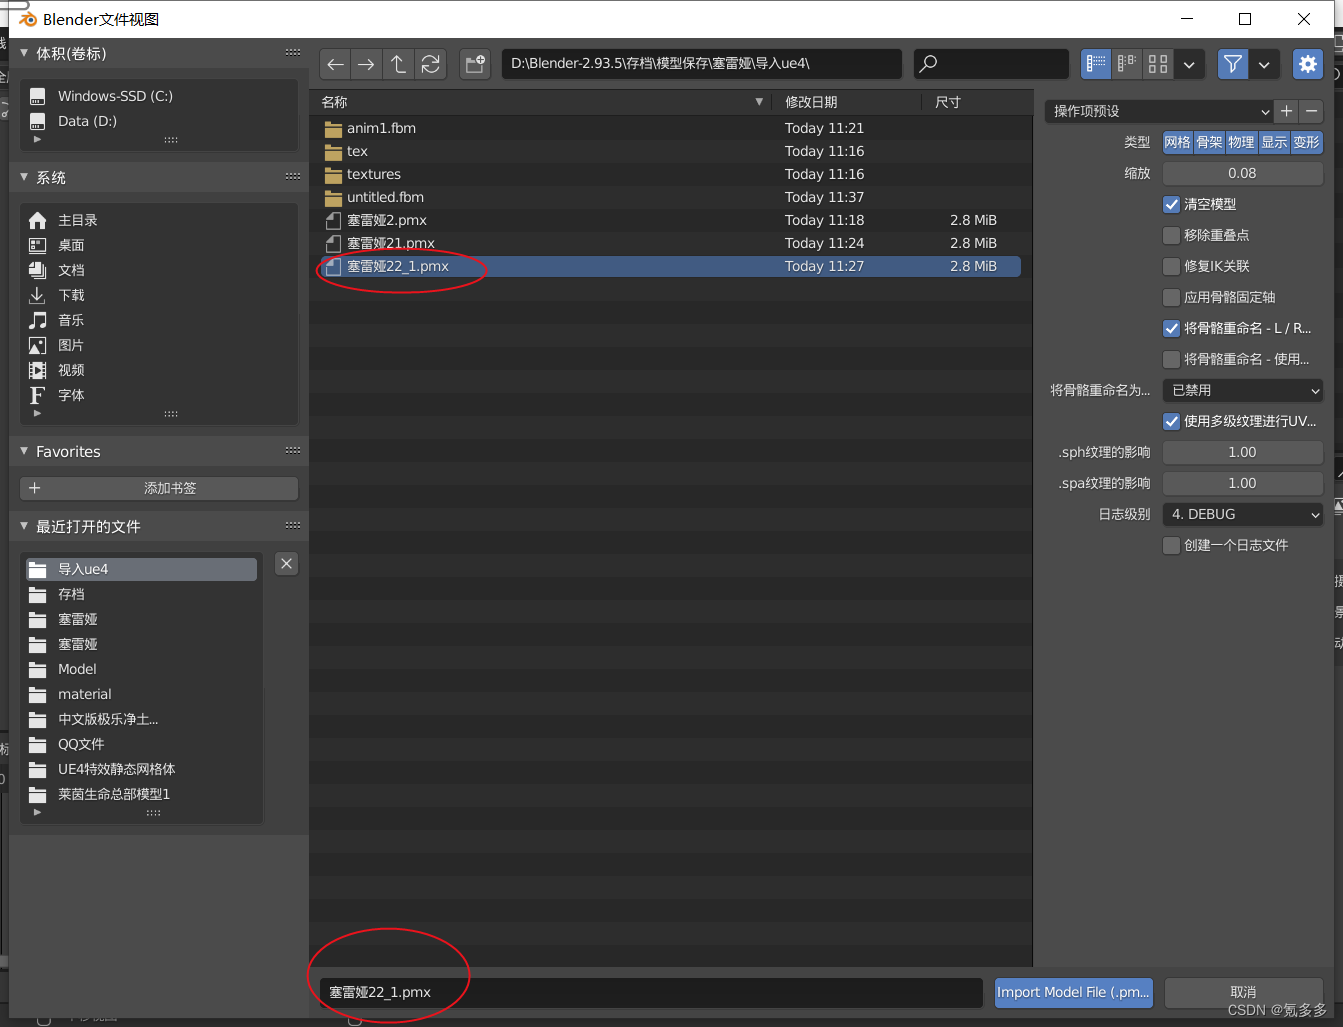Viewport: 1343px width, 1027px height.
Task: Toggle file filter funnel icon
Action: 1233,64
